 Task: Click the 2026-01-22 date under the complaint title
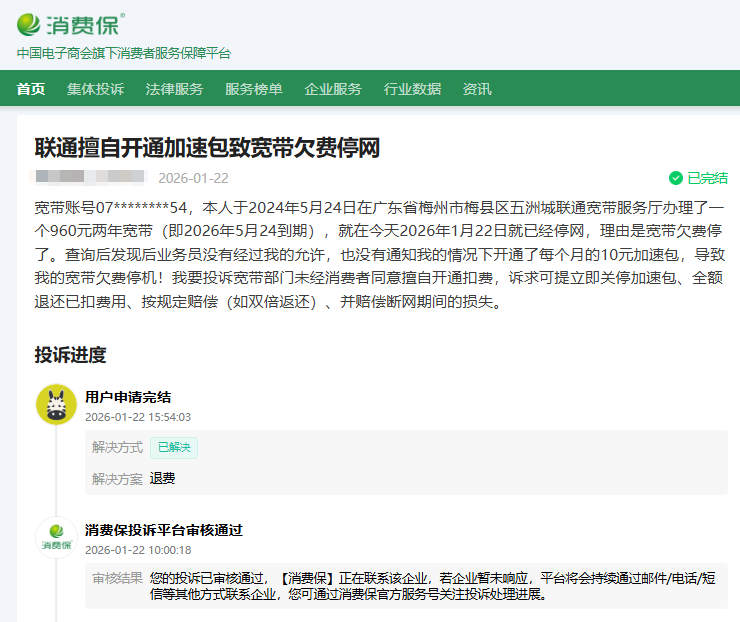(x=193, y=178)
